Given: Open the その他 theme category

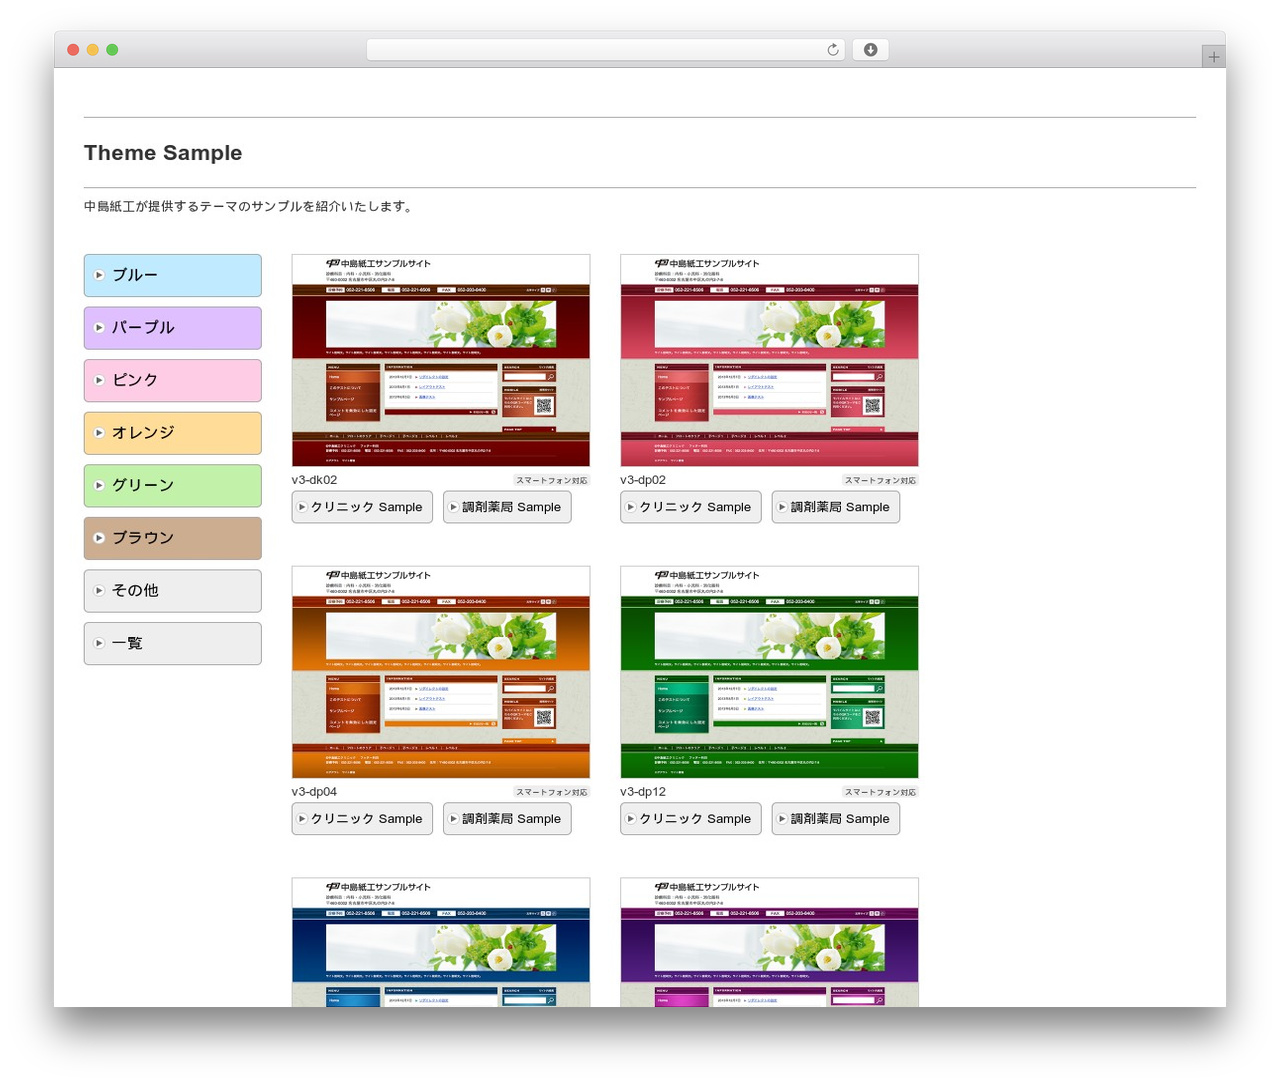Looking at the screenshot, I should [173, 591].
